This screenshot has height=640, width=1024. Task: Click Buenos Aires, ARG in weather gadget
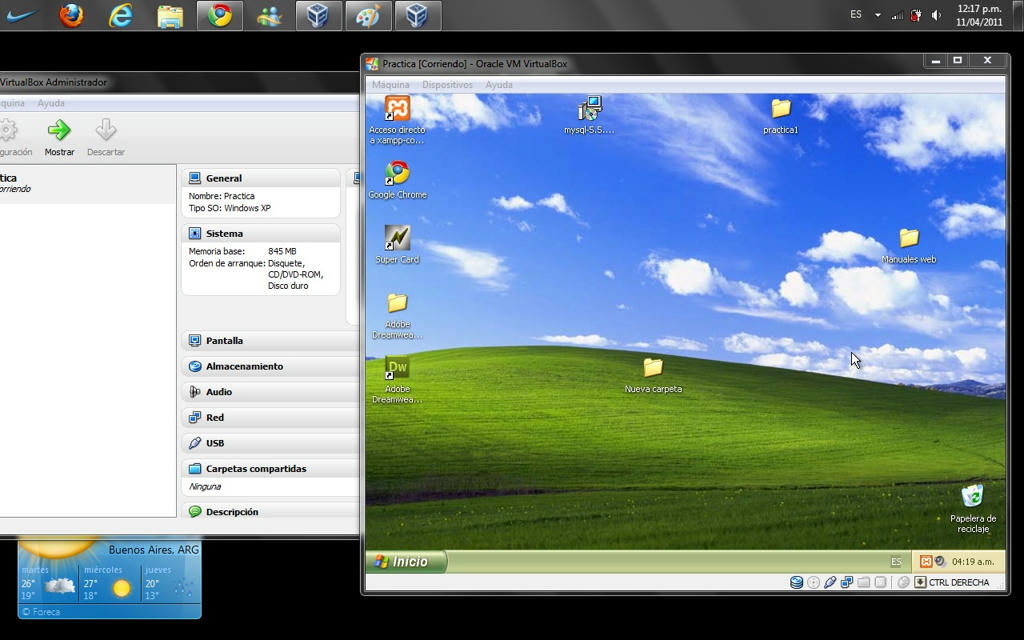click(x=153, y=550)
